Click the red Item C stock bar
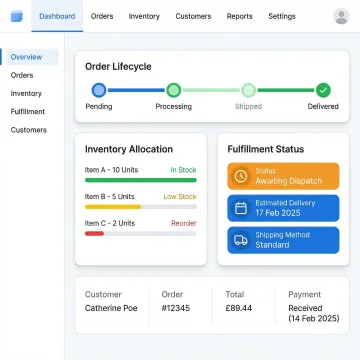360x360 pixels. (x=94, y=233)
